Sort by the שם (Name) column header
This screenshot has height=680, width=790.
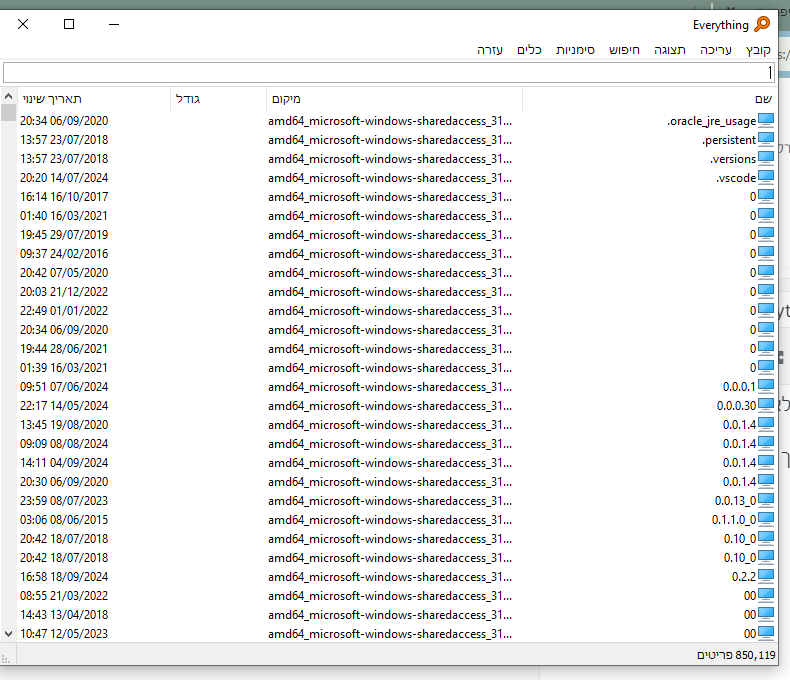click(x=650, y=99)
